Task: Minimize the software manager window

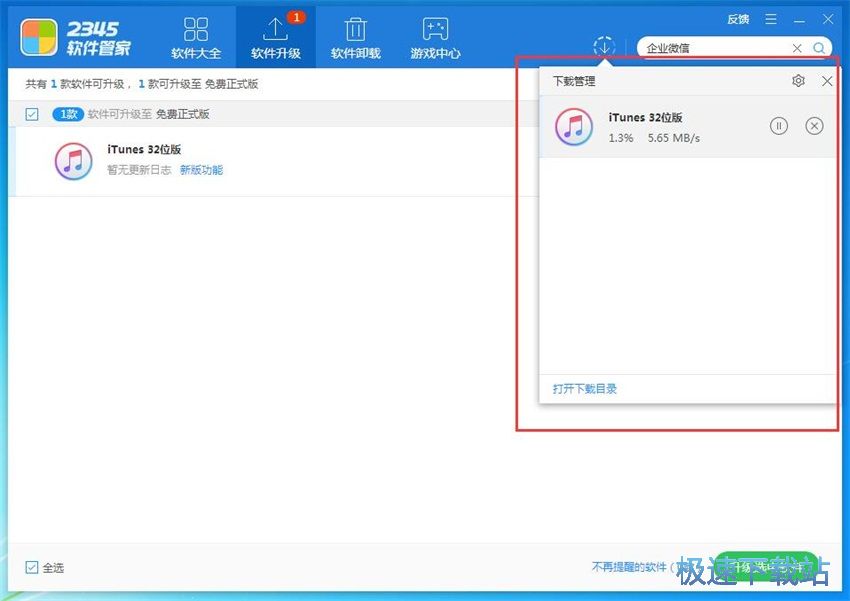Action: pyautogui.click(x=799, y=21)
